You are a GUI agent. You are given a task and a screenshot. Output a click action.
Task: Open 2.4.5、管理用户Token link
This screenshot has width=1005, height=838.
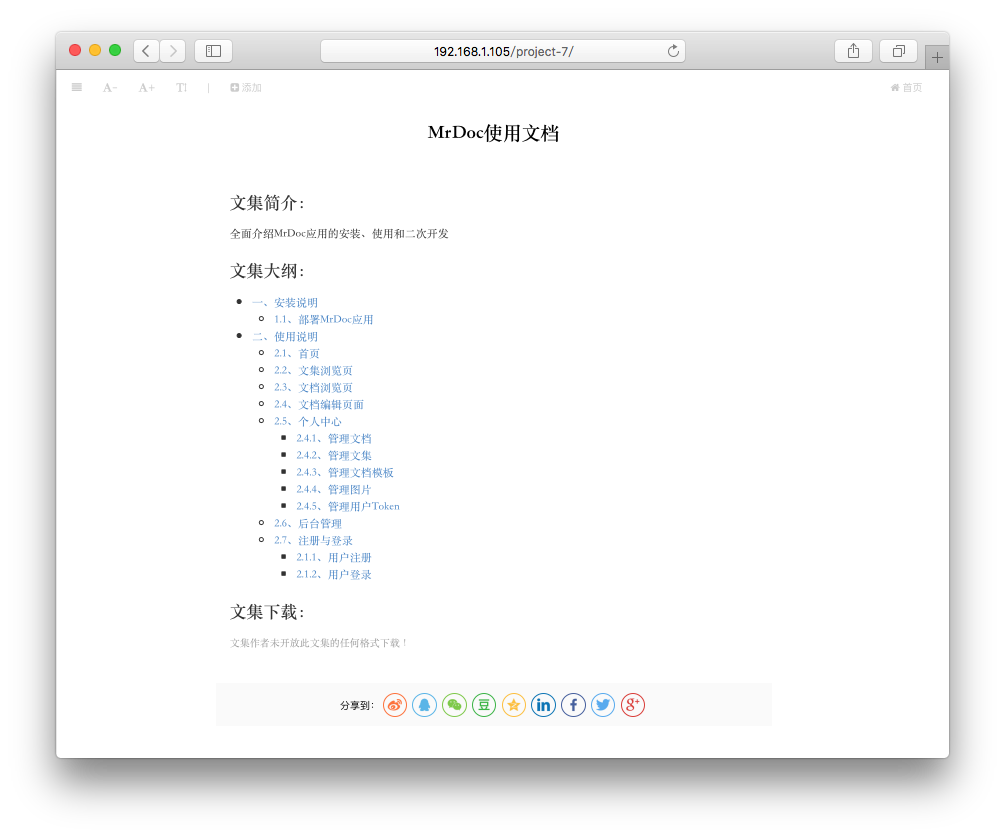click(348, 507)
